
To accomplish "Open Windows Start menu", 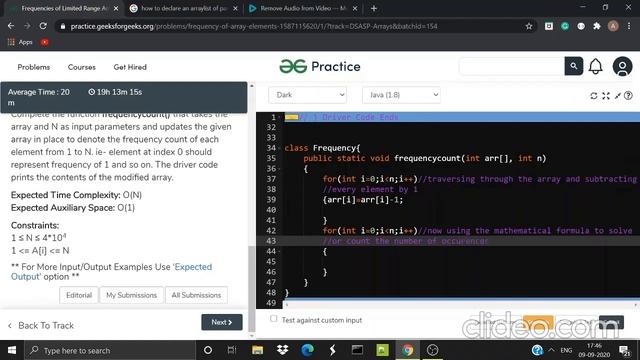I will point(12,350).
